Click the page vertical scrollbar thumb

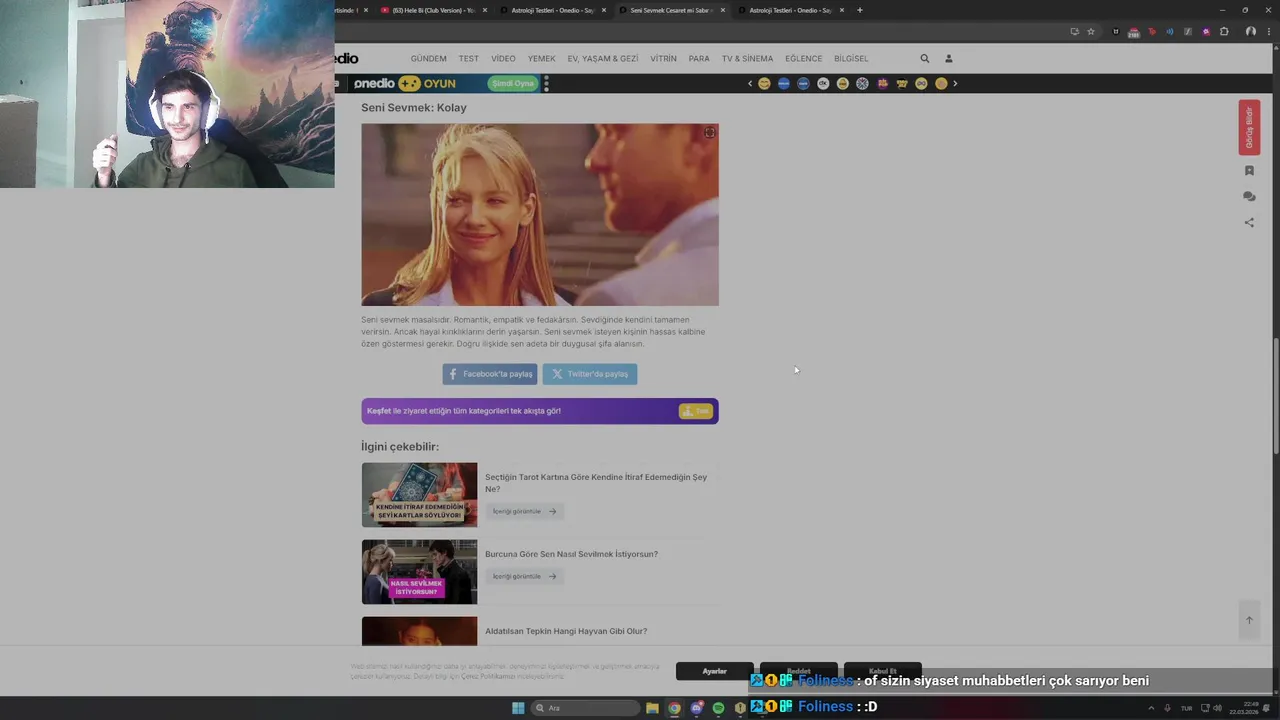tap(1275, 398)
